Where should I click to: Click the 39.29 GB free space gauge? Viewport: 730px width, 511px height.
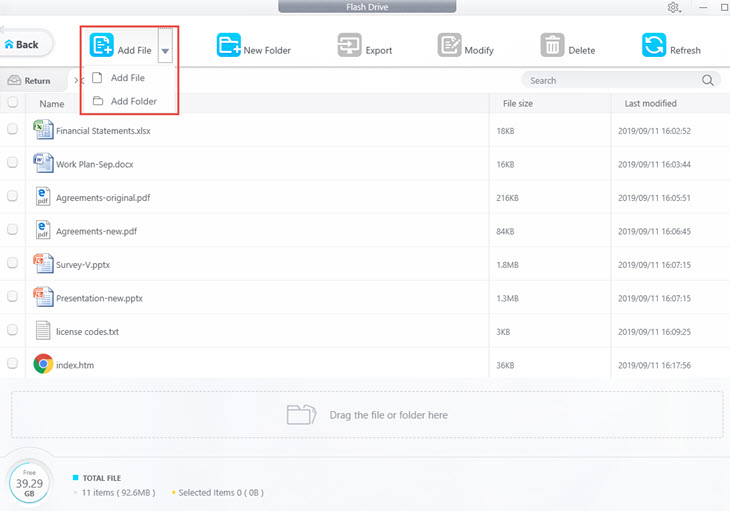[29, 483]
